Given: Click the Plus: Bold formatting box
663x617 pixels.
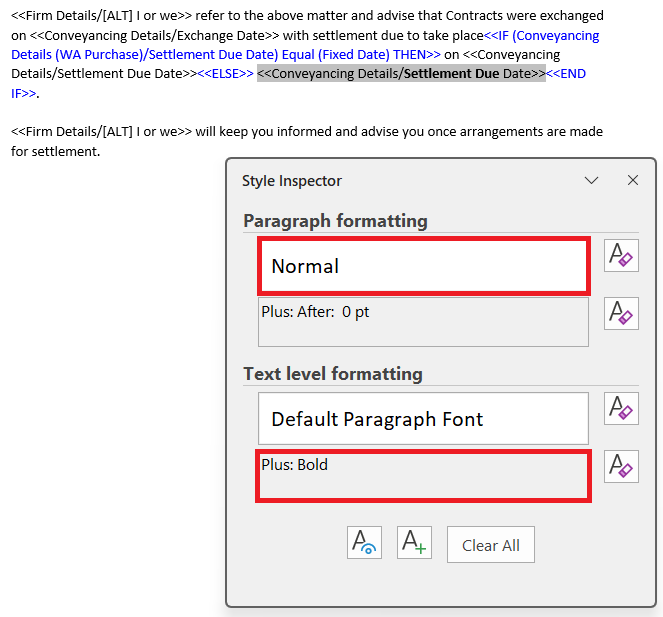Looking at the screenshot, I should coord(423,476).
